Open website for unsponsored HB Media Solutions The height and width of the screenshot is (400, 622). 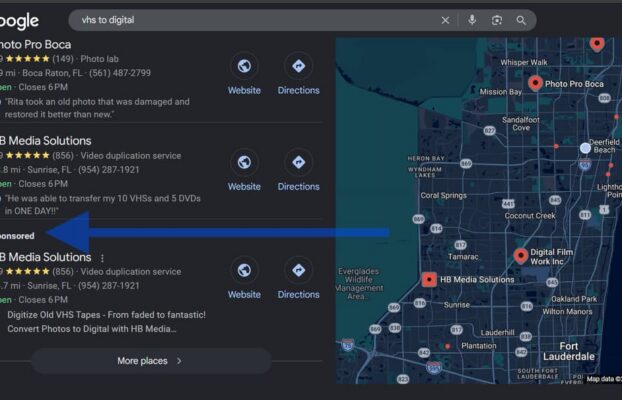[x=244, y=162]
